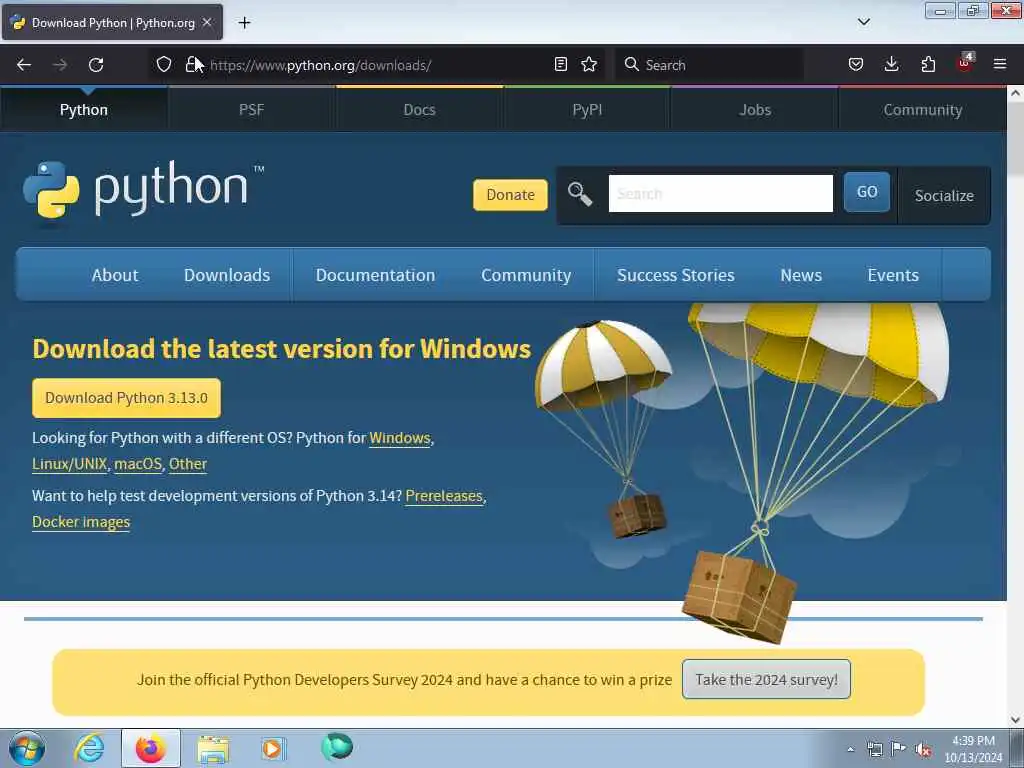Click the site padlock security icon
1024x768 pixels.
[x=191, y=65]
